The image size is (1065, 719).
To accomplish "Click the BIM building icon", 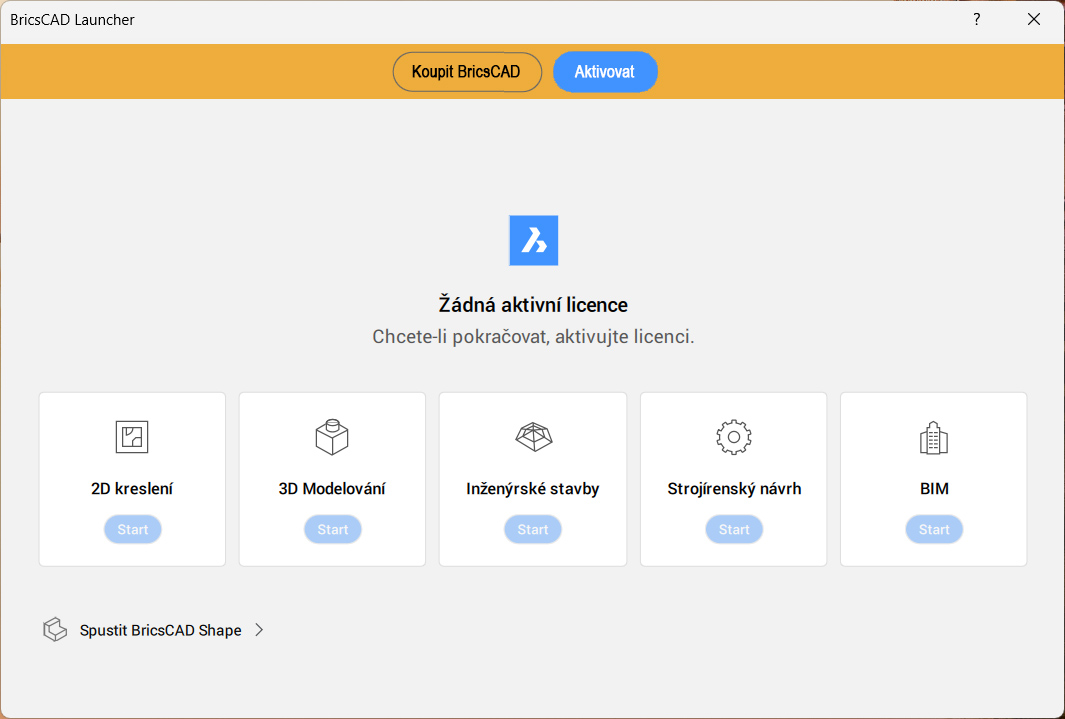I will [x=934, y=437].
